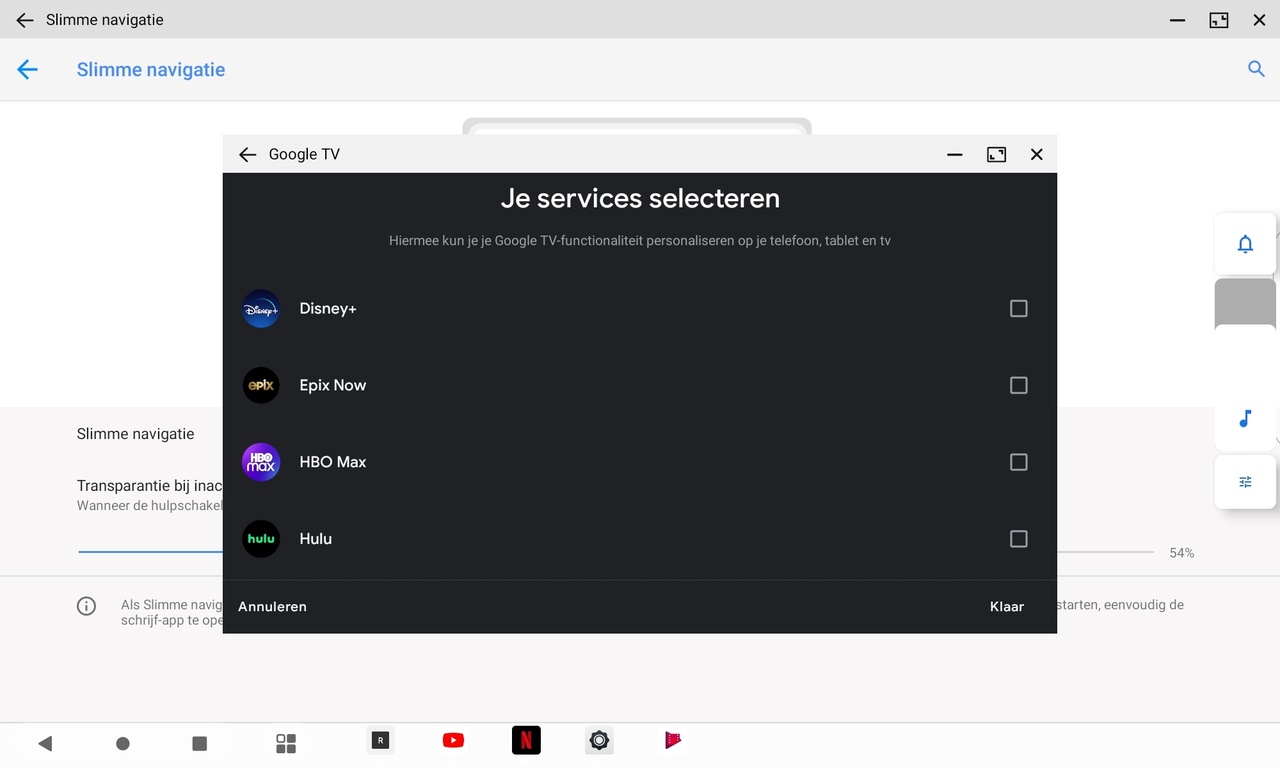Launch YouTube from the taskbar
The image size is (1280, 768).
(453, 740)
